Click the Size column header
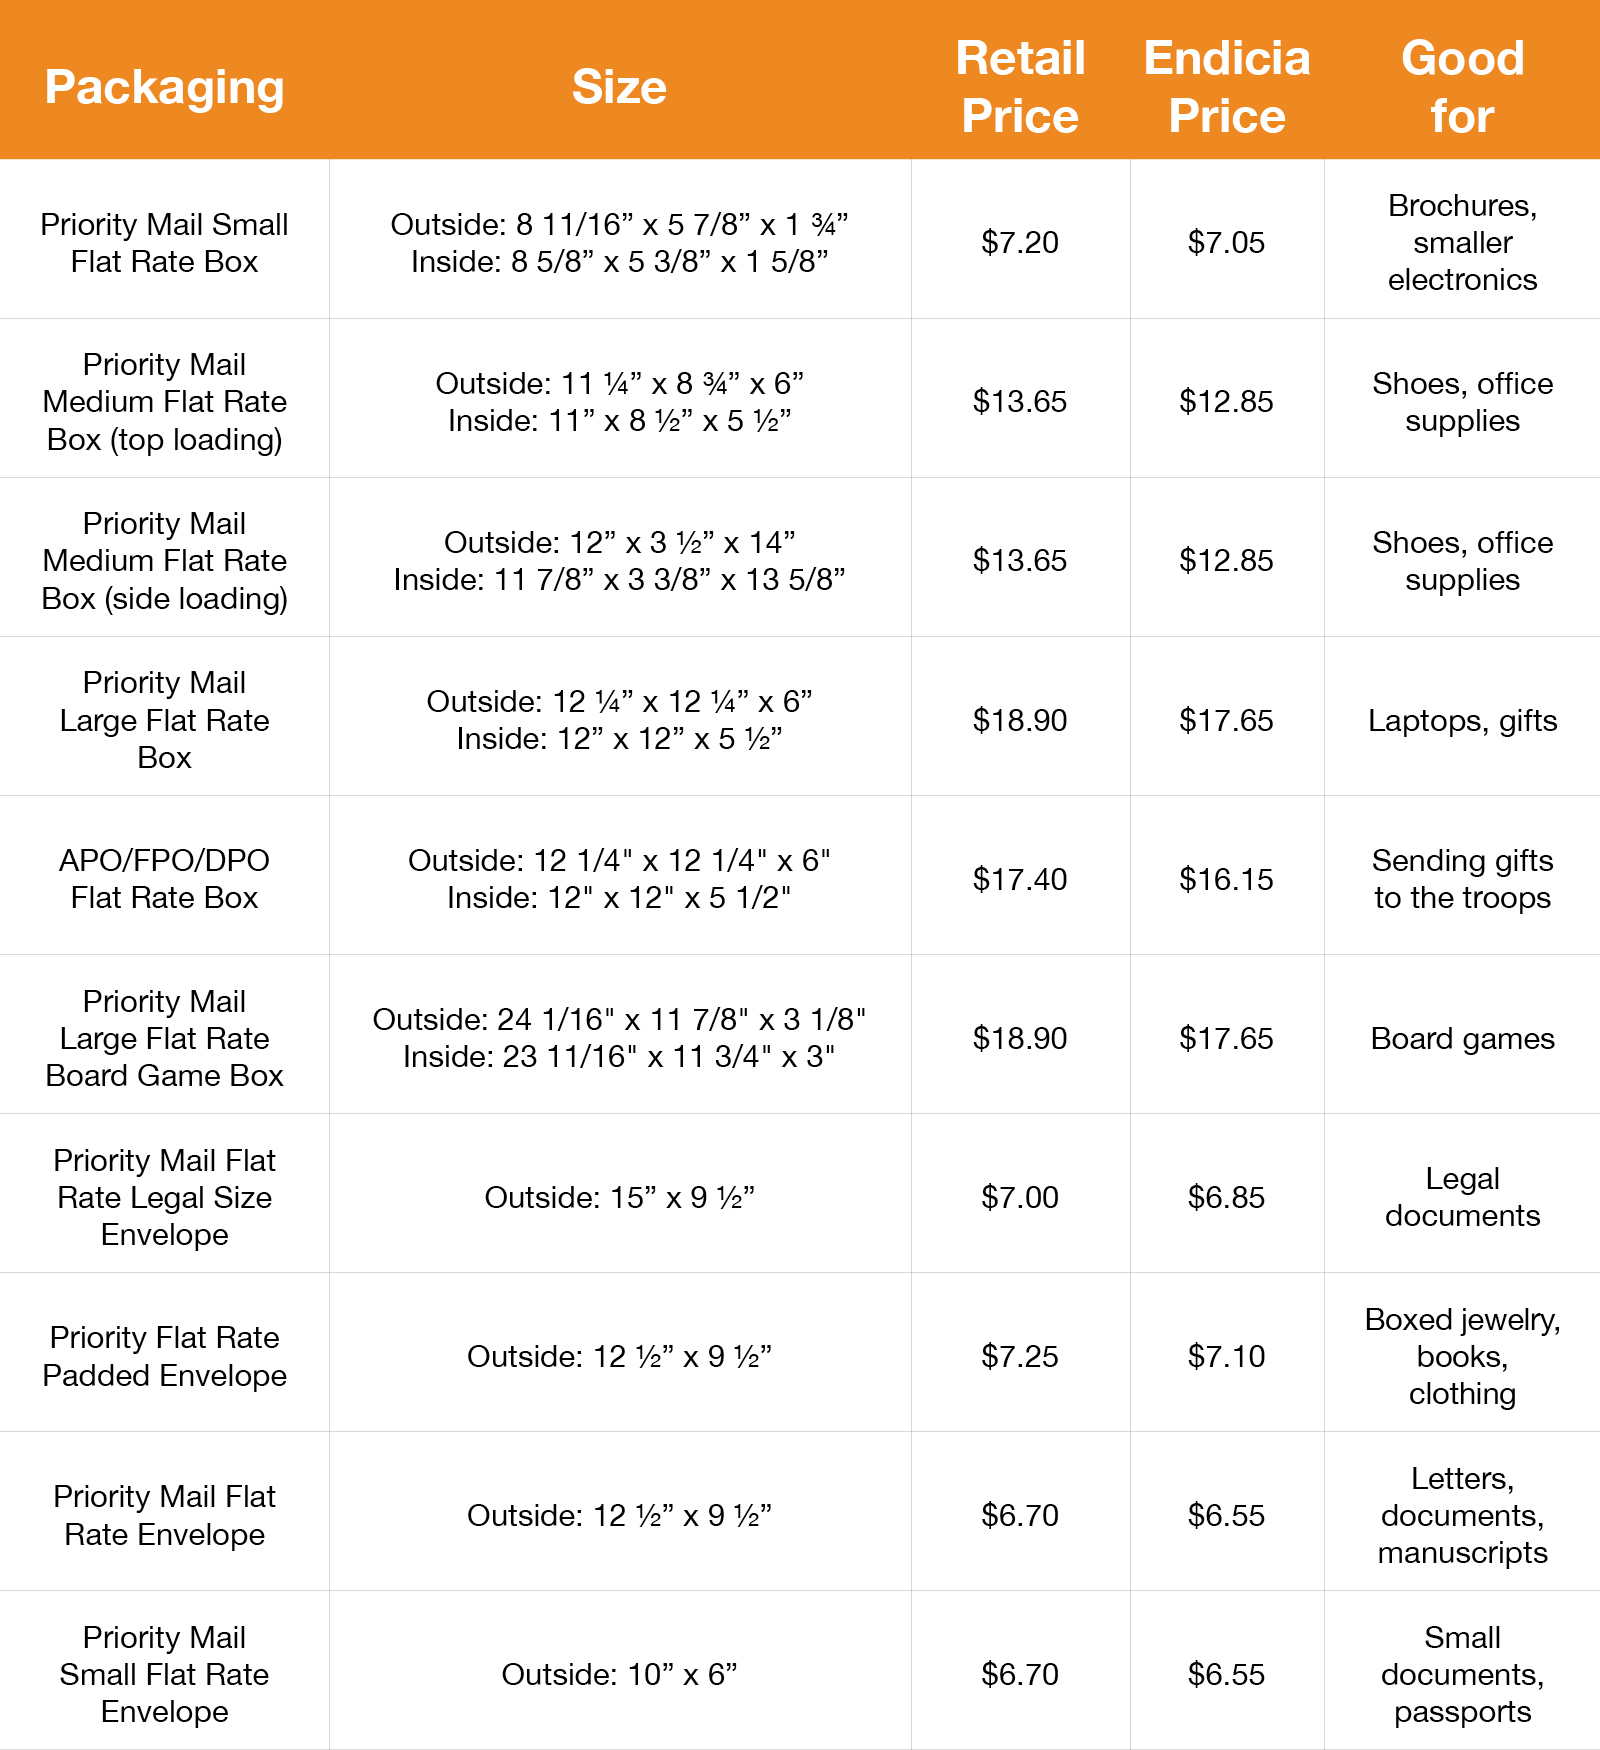The height and width of the screenshot is (1750, 1600). click(x=619, y=87)
